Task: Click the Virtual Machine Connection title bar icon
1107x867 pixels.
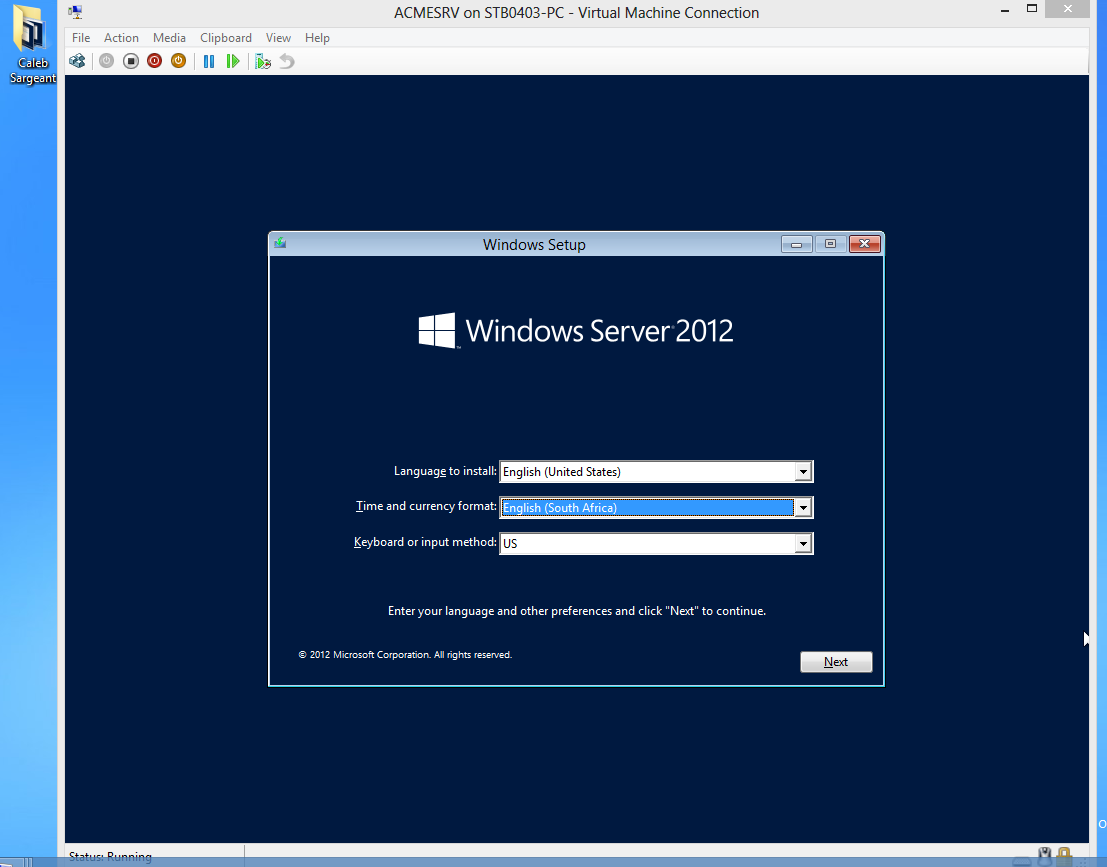Action: click(75, 12)
